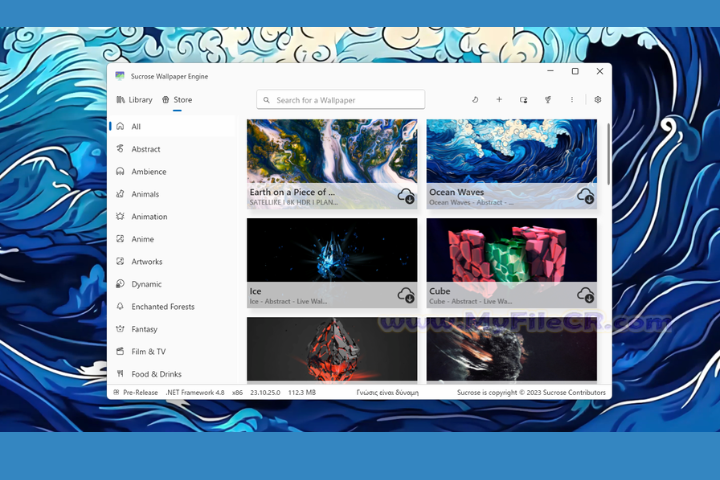
Task: Download the Cube wallpaper using cloud icon
Action: [585, 295]
